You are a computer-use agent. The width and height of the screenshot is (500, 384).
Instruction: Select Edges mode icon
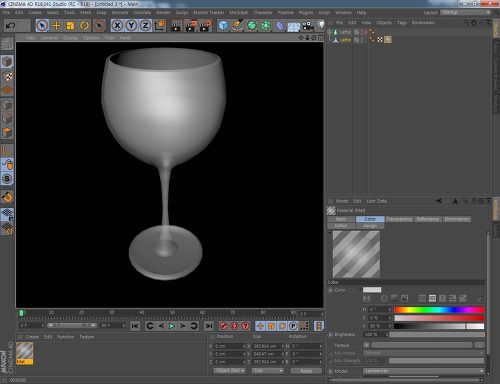point(7,119)
